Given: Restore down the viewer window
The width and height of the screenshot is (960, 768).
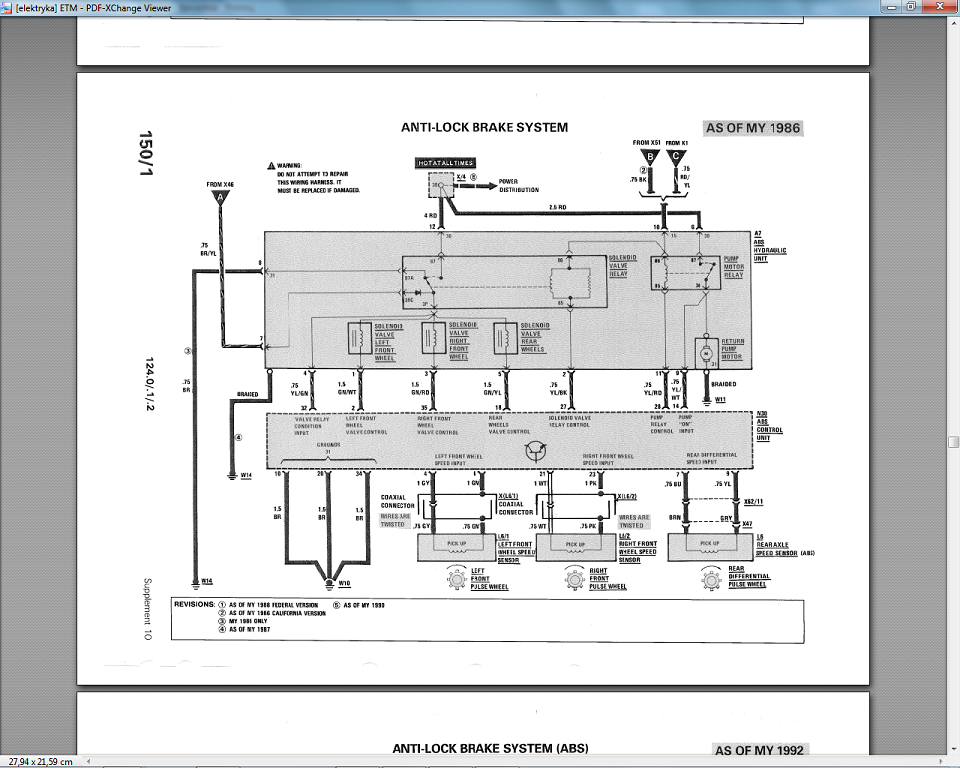Looking at the screenshot, I should tap(910, 6).
